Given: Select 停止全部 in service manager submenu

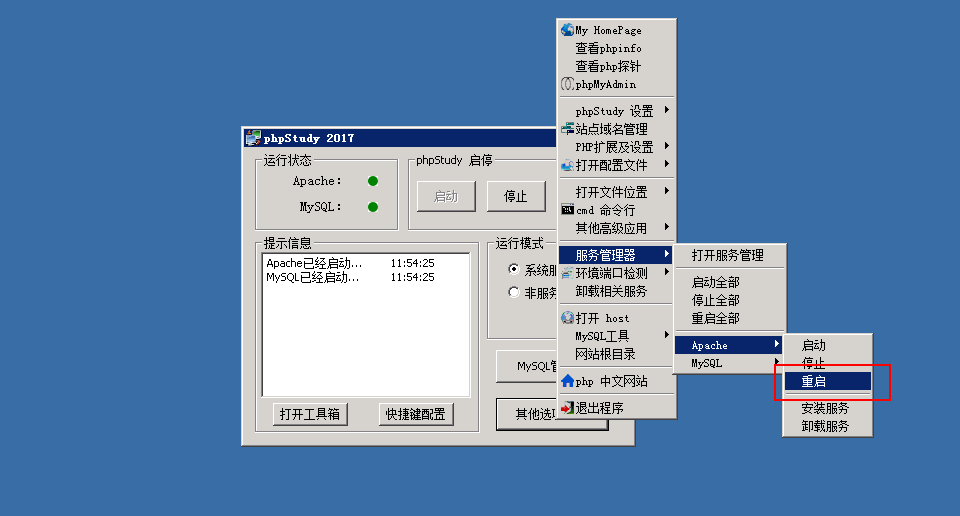Looking at the screenshot, I should pos(716,300).
